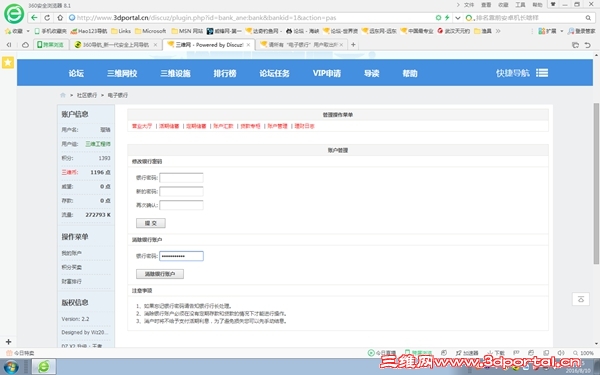
Task: Open the extensions dropdown arrow
Action: coord(562,31)
